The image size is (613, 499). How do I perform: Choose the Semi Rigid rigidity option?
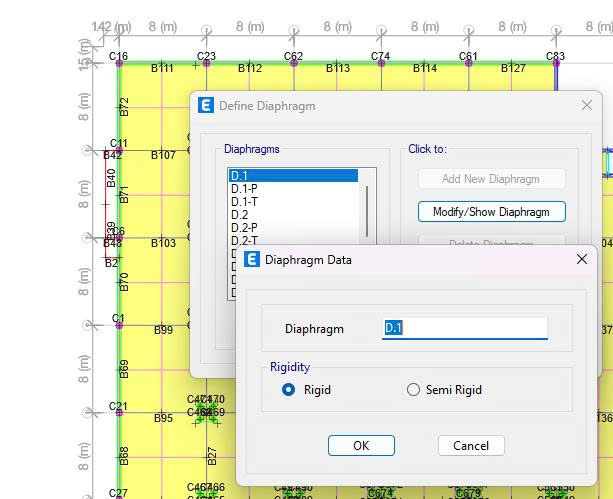coord(413,390)
